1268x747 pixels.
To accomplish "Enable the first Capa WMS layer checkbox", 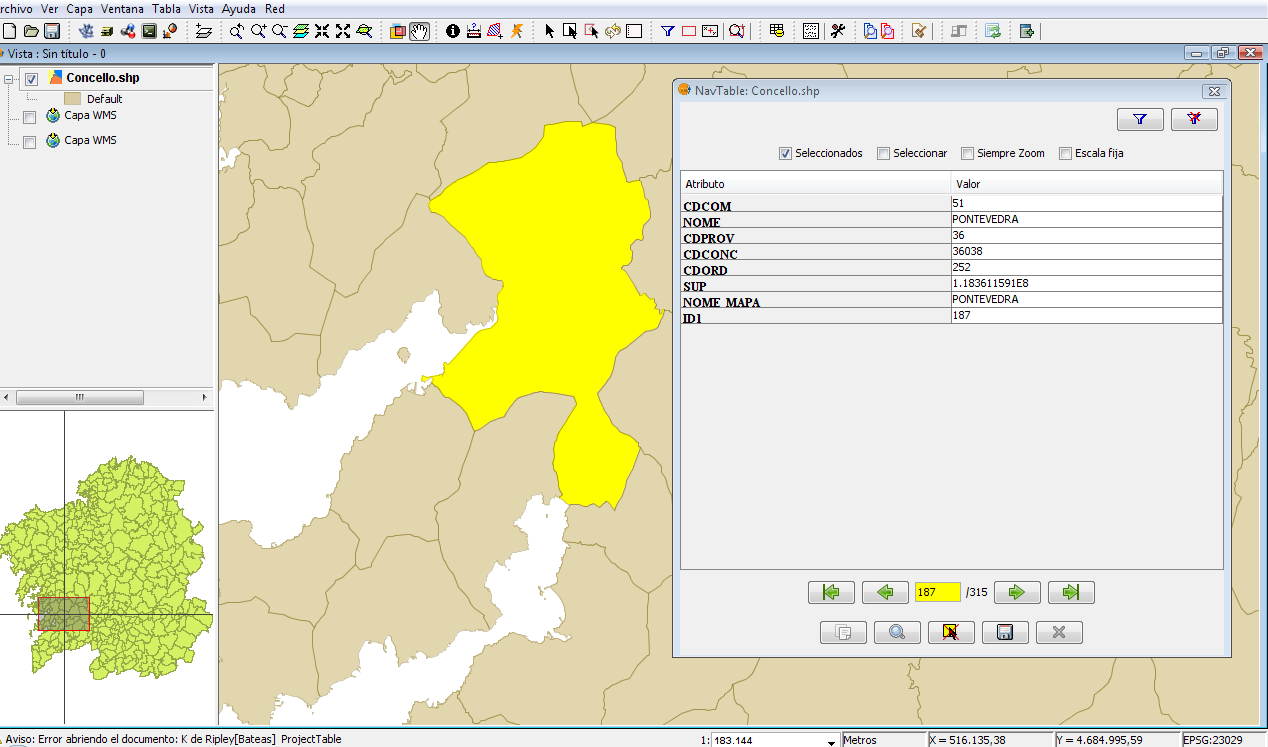I will tap(29, 117).
